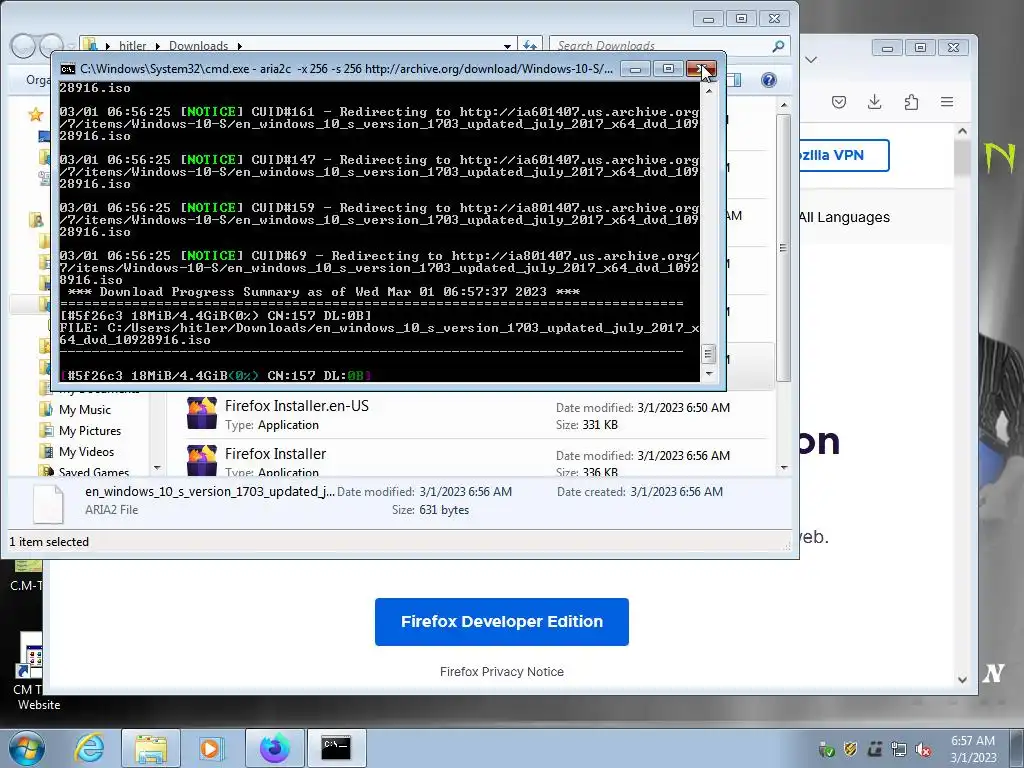Select My Pictures in navigation pane
This screenshot has height=768, width=1024.
(90, 430)
